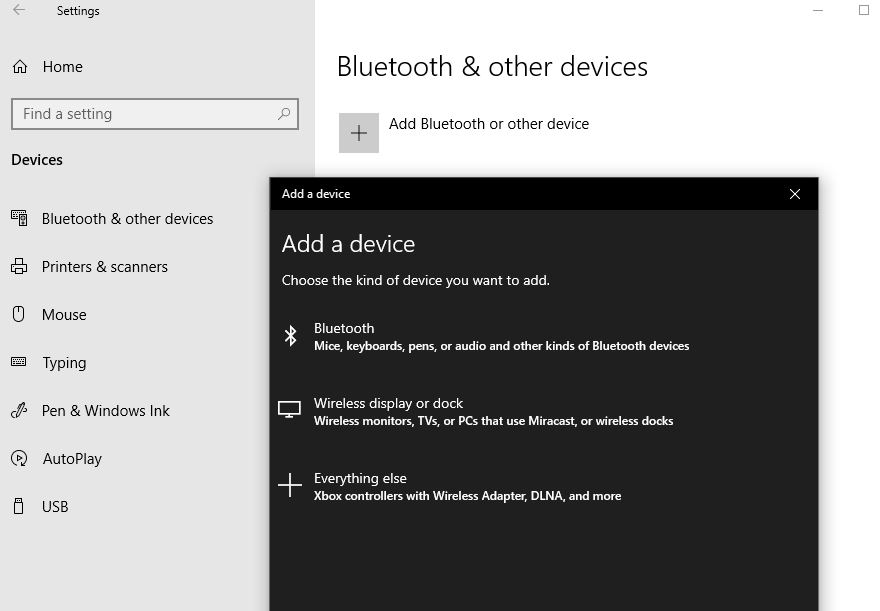This screenshot has width=880, height=611.
Task: Close the Add a device dialog
Action: (795, 194)
